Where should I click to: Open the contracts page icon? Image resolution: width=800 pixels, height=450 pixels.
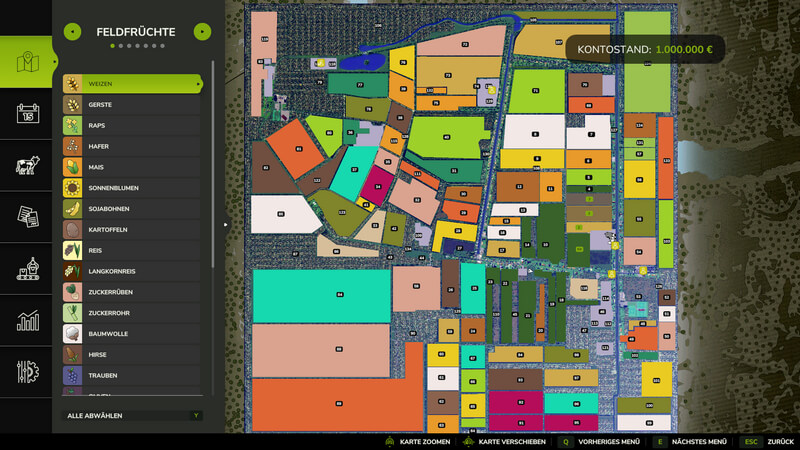click(x=26, y=217)
